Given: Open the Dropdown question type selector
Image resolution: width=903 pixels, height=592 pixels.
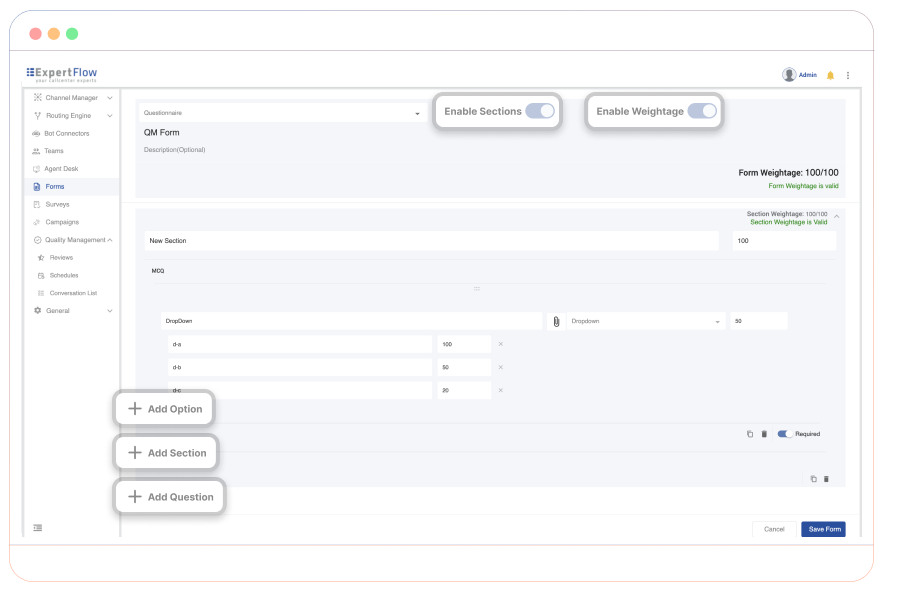Looking at the screenshot, I should click(646, 321).
